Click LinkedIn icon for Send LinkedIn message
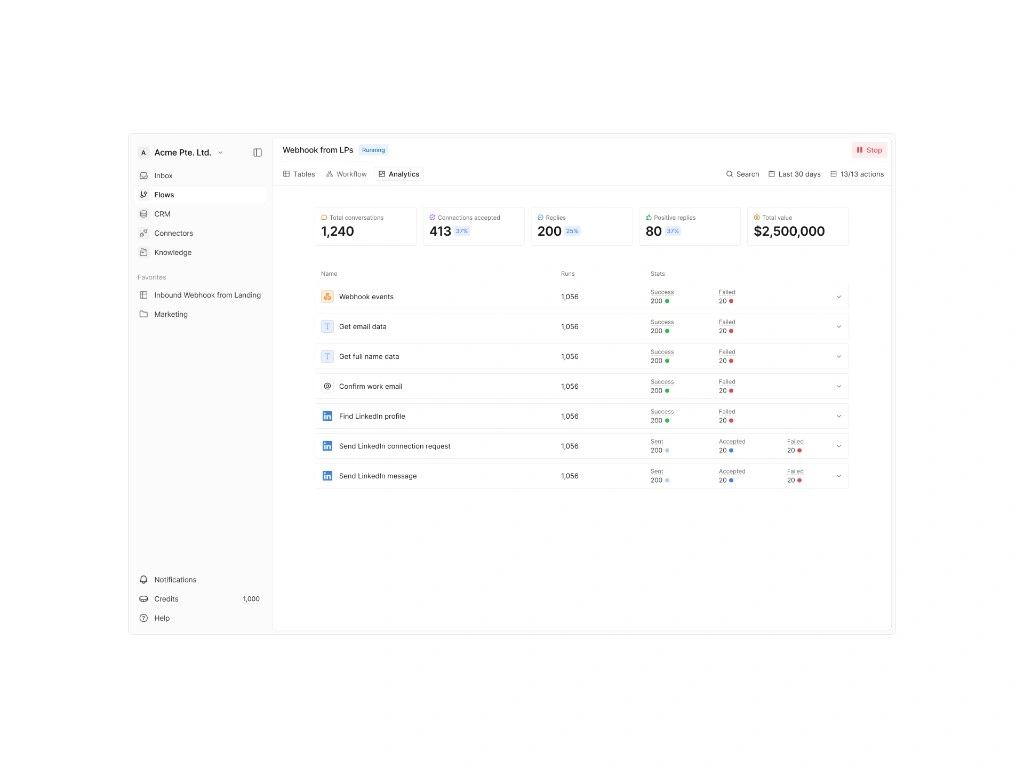 pos(327,476)
